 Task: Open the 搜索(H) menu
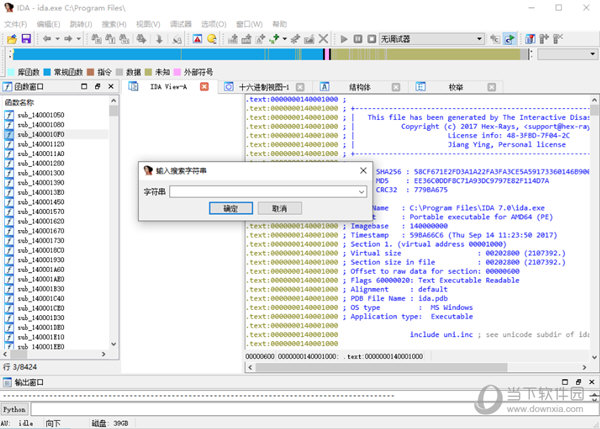click(x=114, y=24)
